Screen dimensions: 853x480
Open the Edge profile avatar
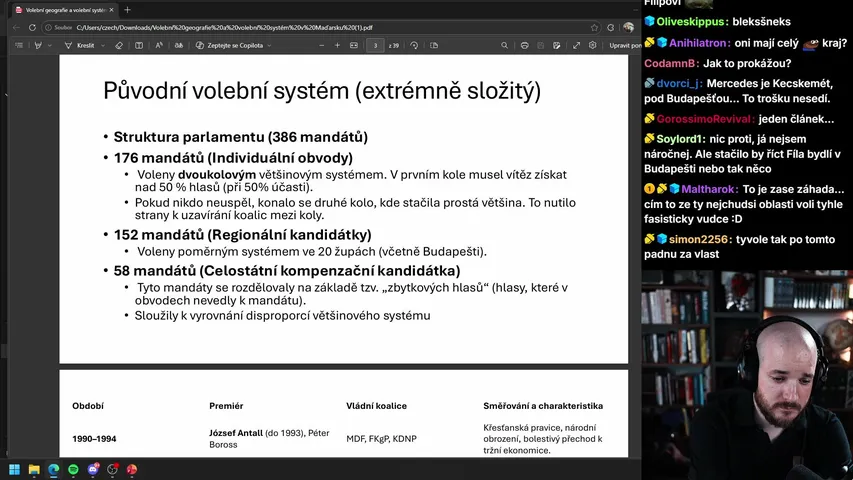(629, 27)
